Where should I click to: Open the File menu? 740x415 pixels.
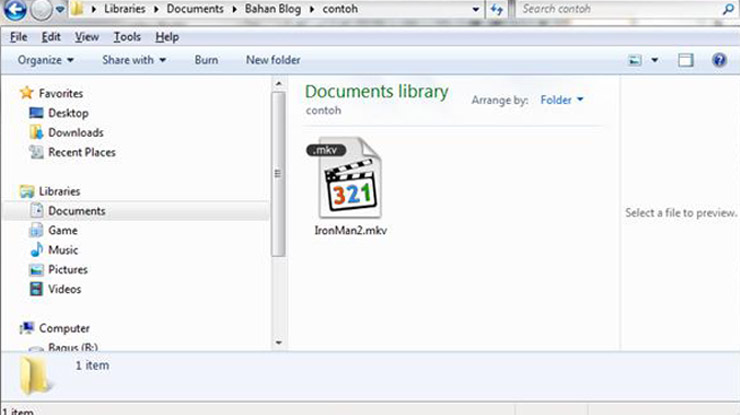18,37
